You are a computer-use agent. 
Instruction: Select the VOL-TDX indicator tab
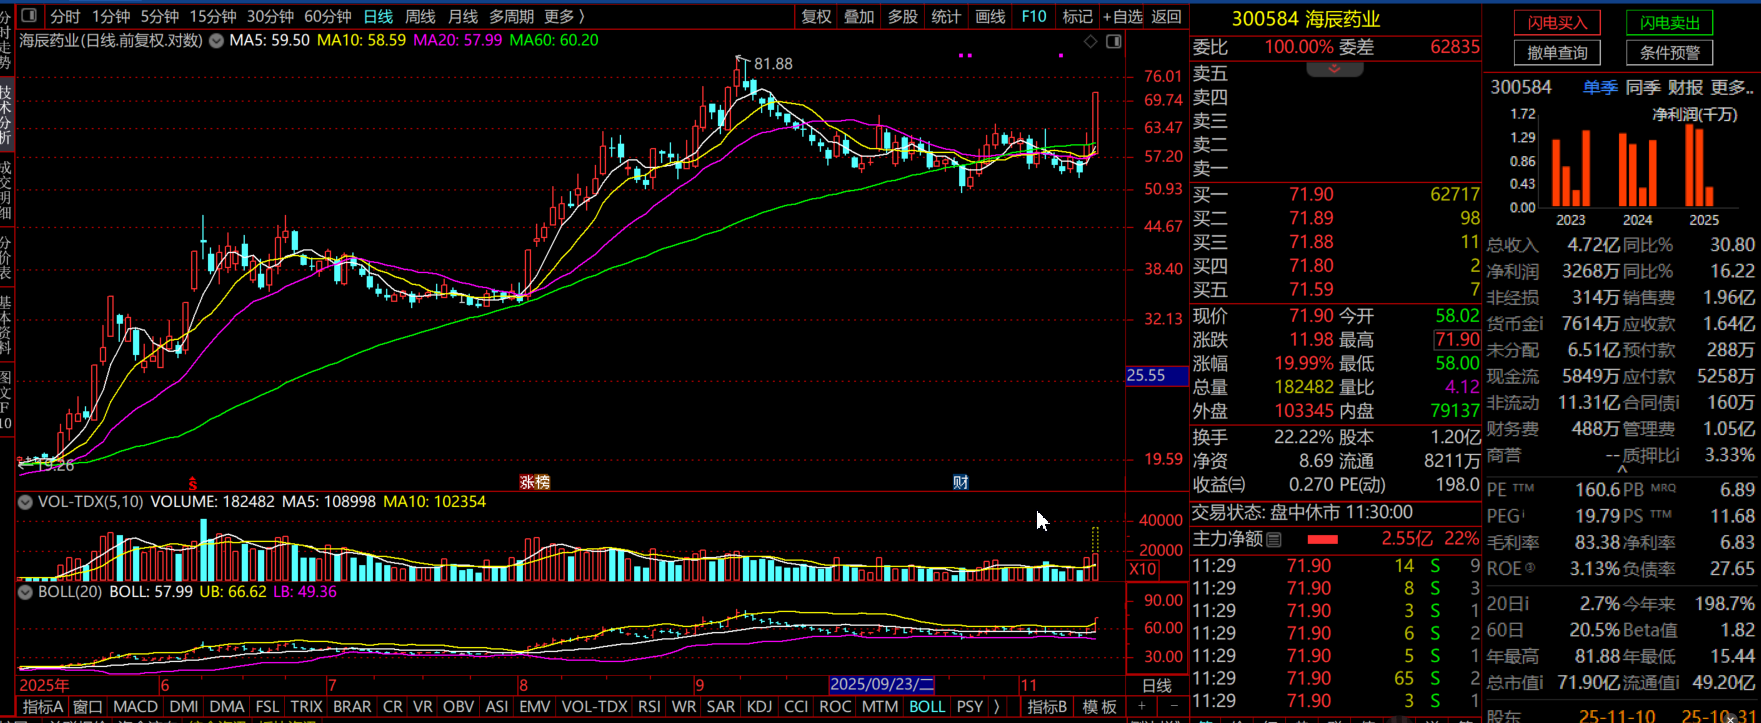coord(594,707)
